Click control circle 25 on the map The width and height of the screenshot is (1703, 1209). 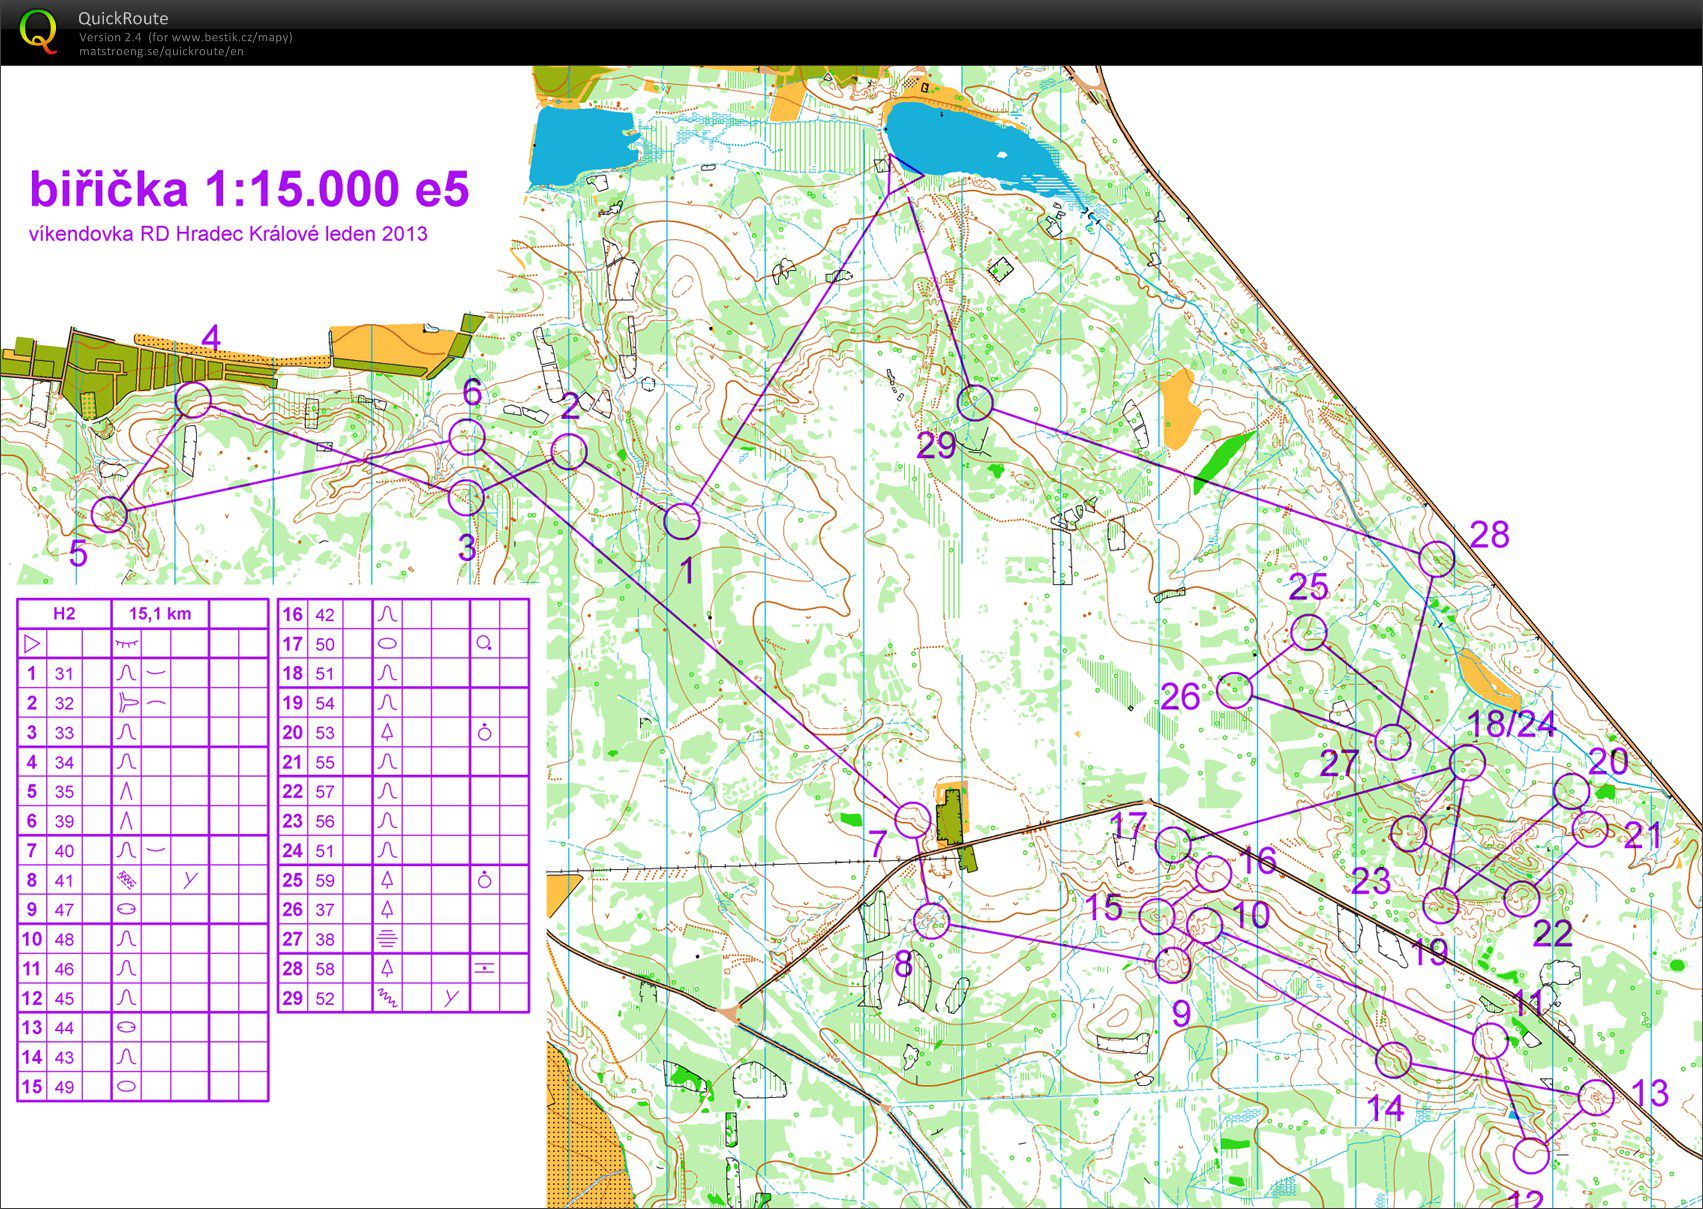coord(1308,632)
